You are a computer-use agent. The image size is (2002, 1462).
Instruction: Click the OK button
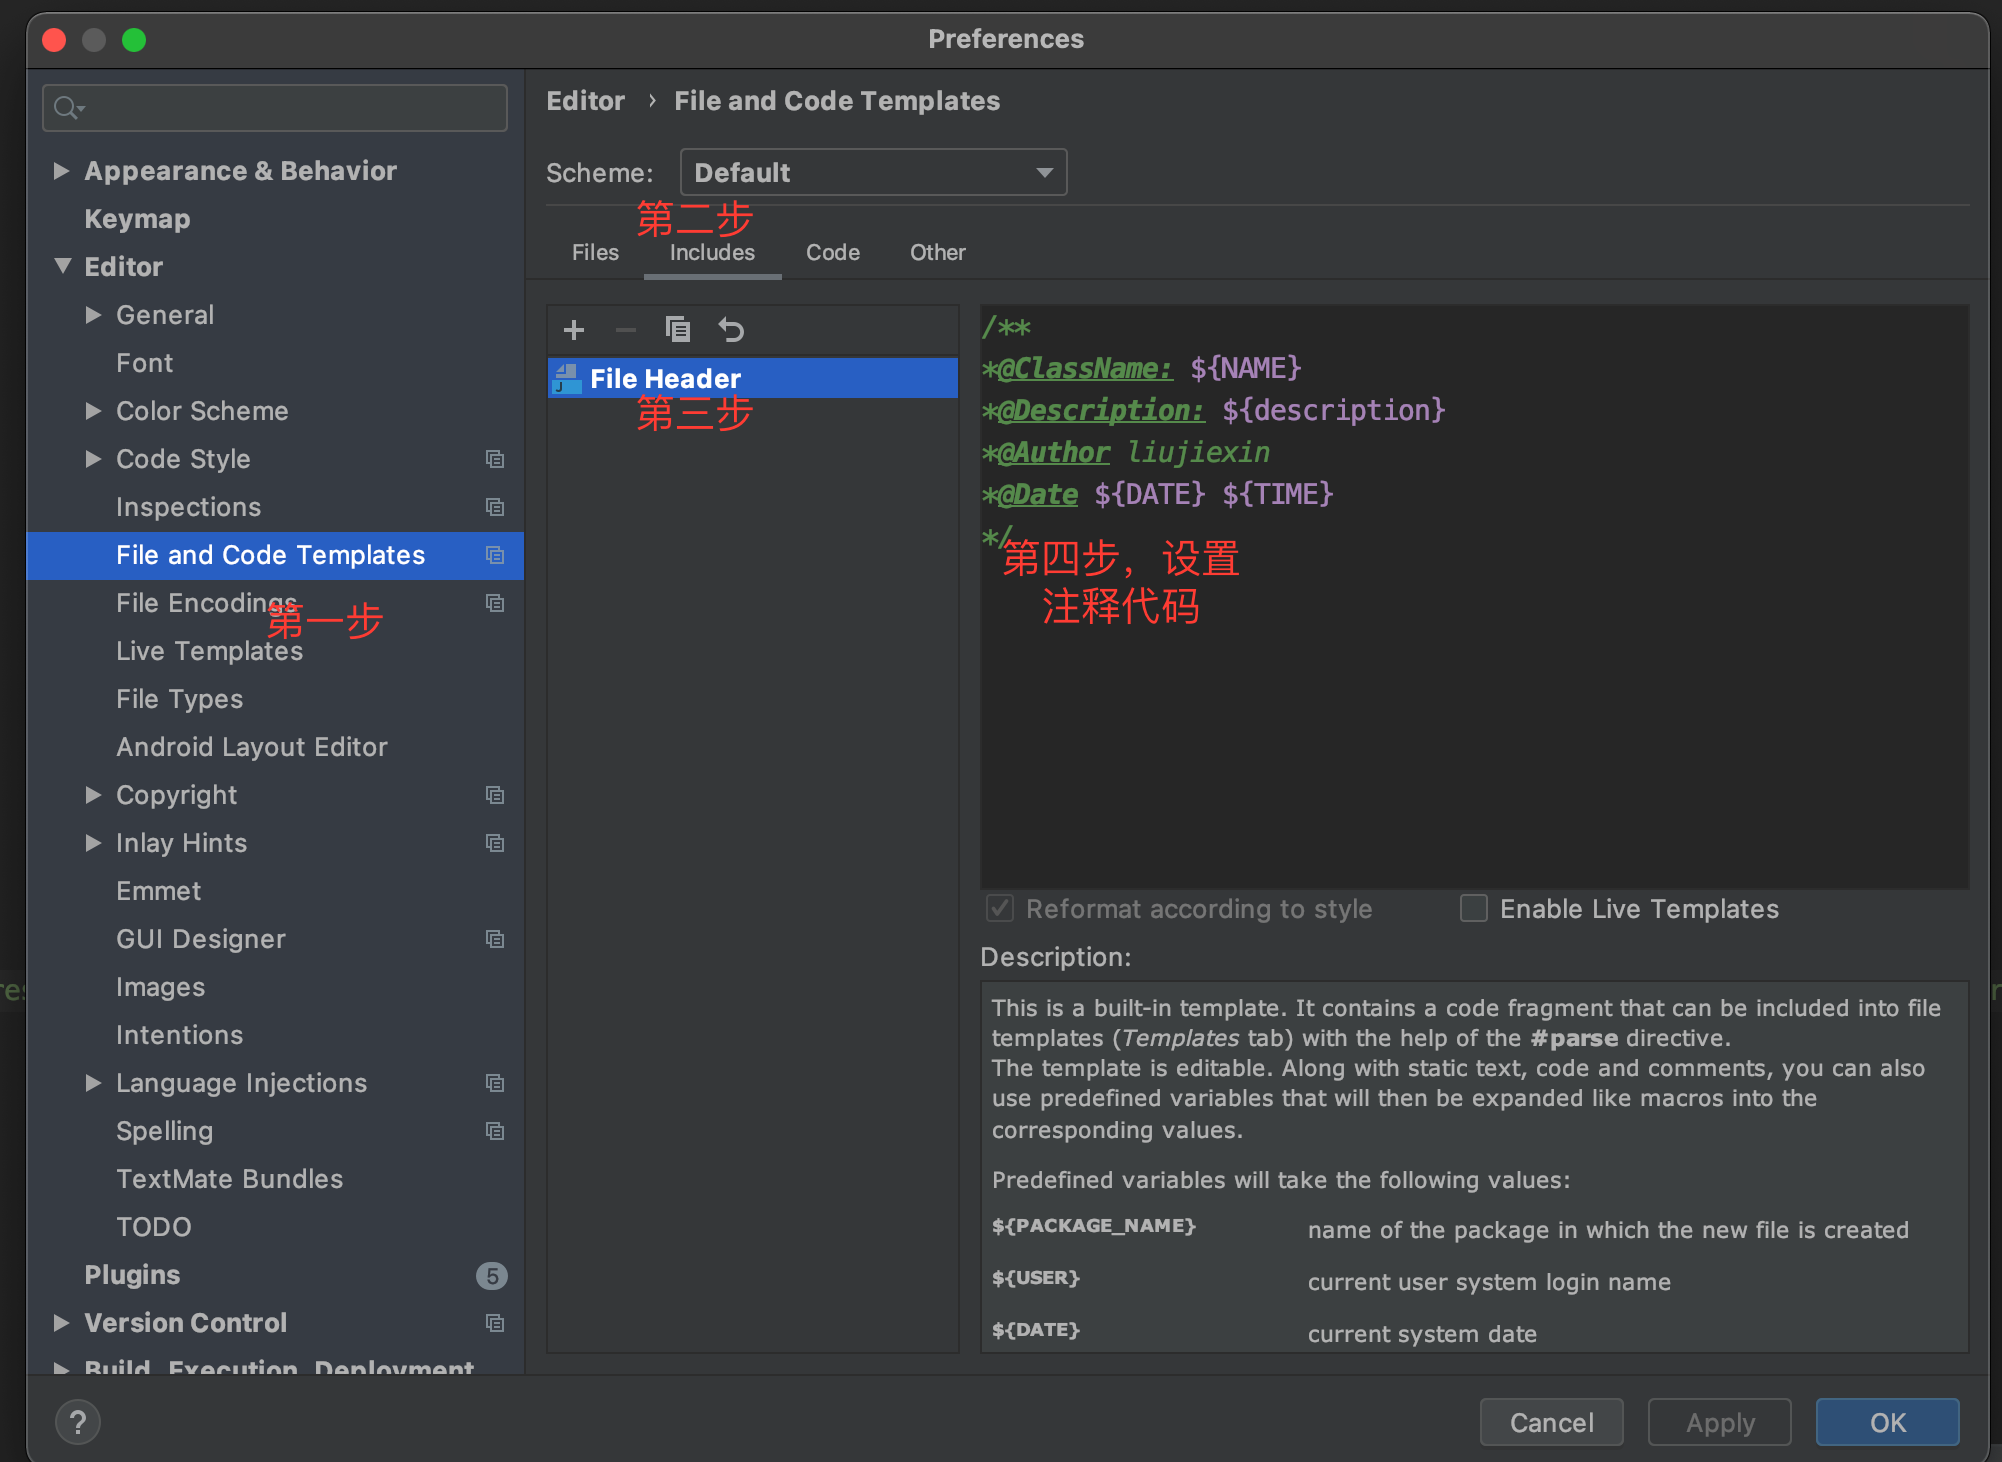pos(1887,1422)
